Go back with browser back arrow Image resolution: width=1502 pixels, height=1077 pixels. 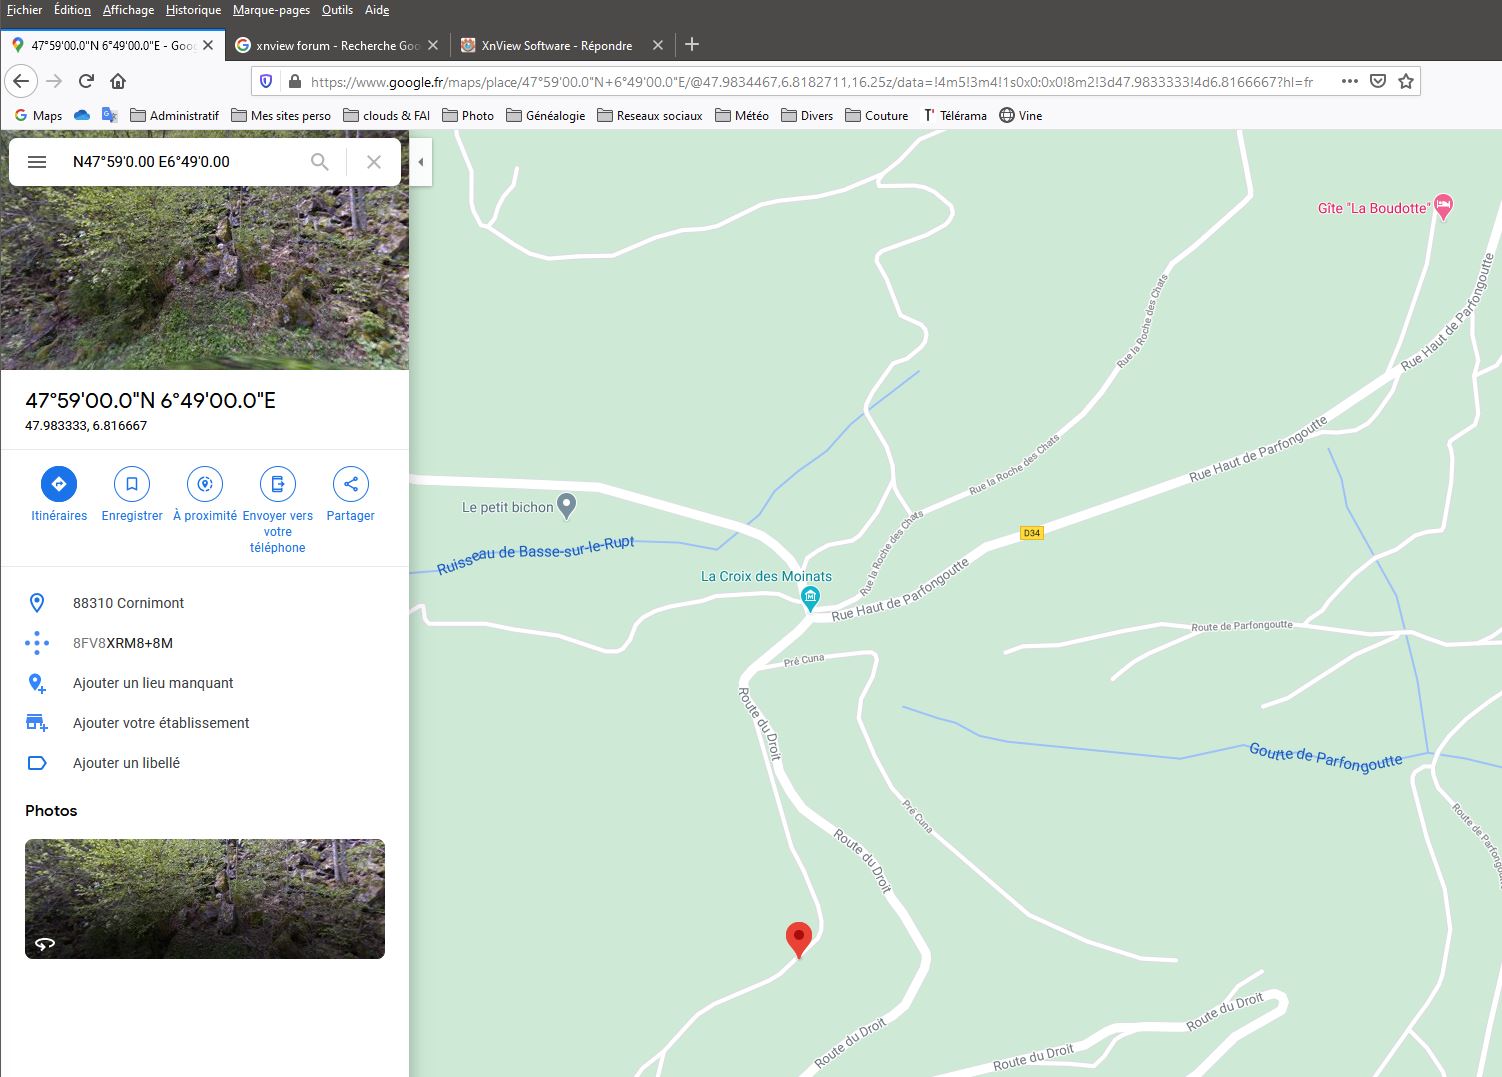(x=21, y=81)
